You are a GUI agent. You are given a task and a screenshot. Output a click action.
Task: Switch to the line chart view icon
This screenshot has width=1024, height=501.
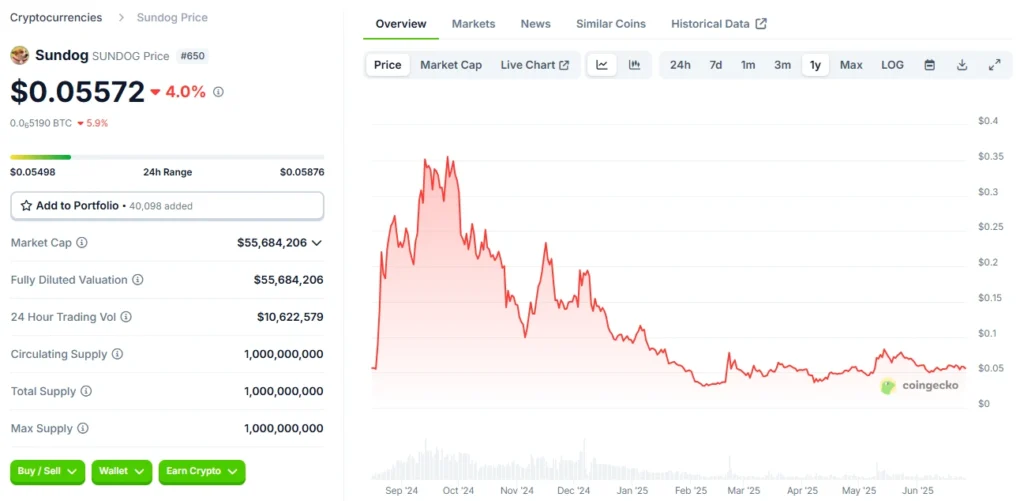coord(602,65)
